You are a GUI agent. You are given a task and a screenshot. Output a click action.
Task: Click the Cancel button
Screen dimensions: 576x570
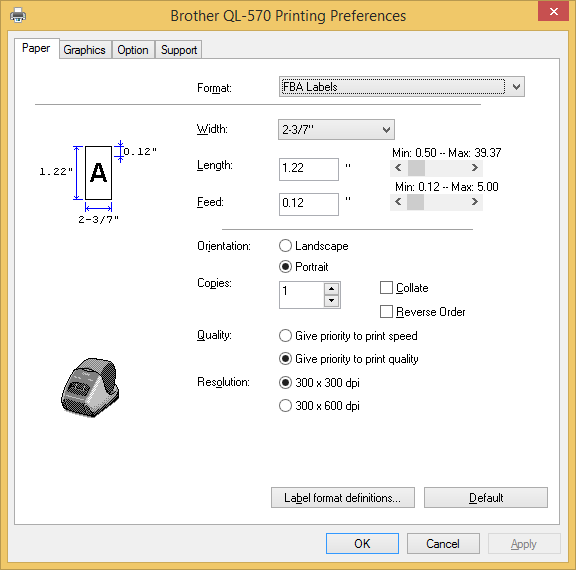pos(443,544)
